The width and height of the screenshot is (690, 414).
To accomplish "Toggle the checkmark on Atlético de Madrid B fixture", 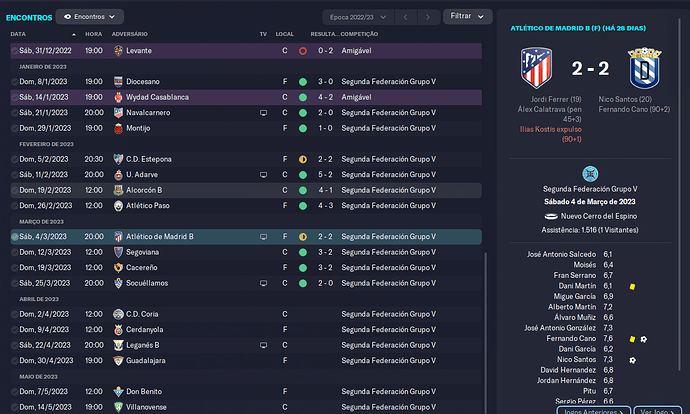I will click(15, 237).
